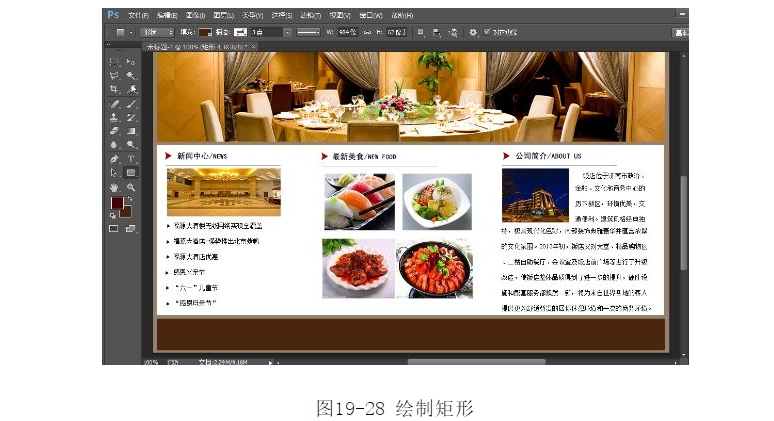
Task: Toggle Quick Mask mode button
Action: tap(114, 228)
